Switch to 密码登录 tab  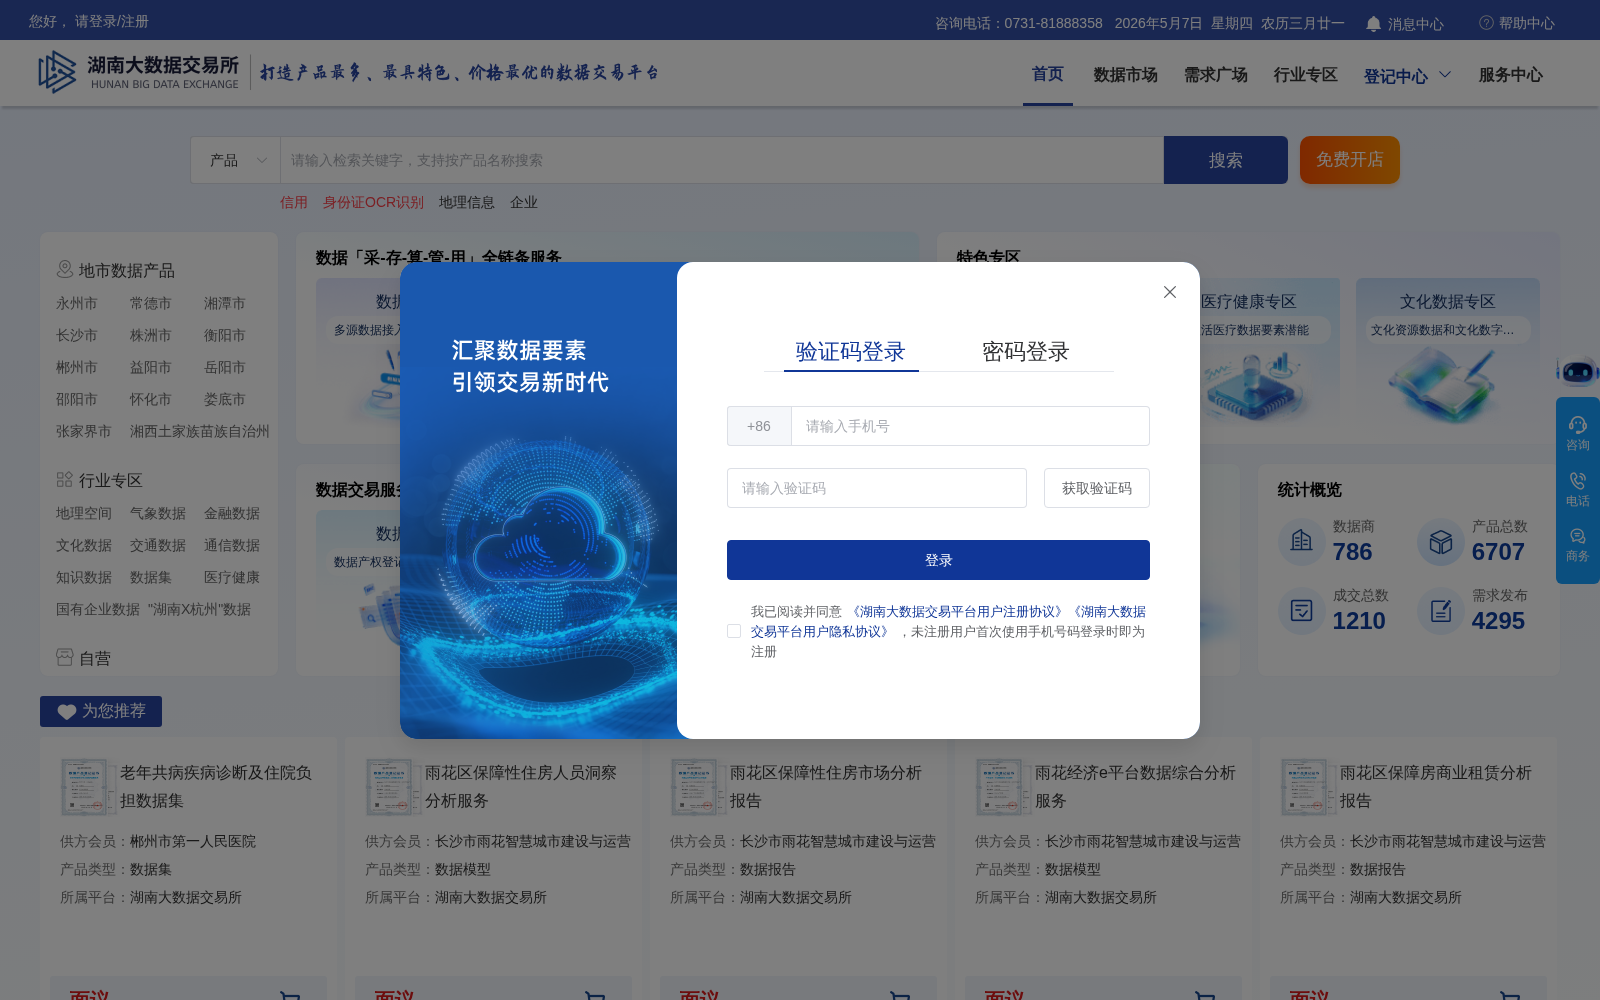point(1025,352)
